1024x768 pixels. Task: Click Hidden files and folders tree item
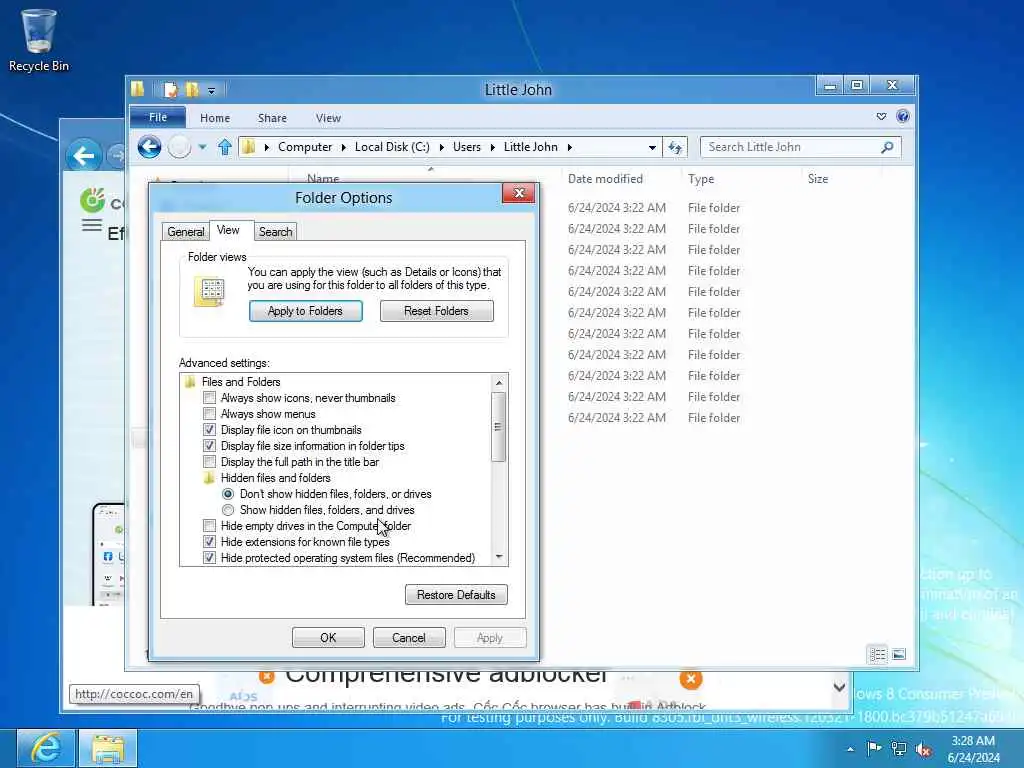275,478
